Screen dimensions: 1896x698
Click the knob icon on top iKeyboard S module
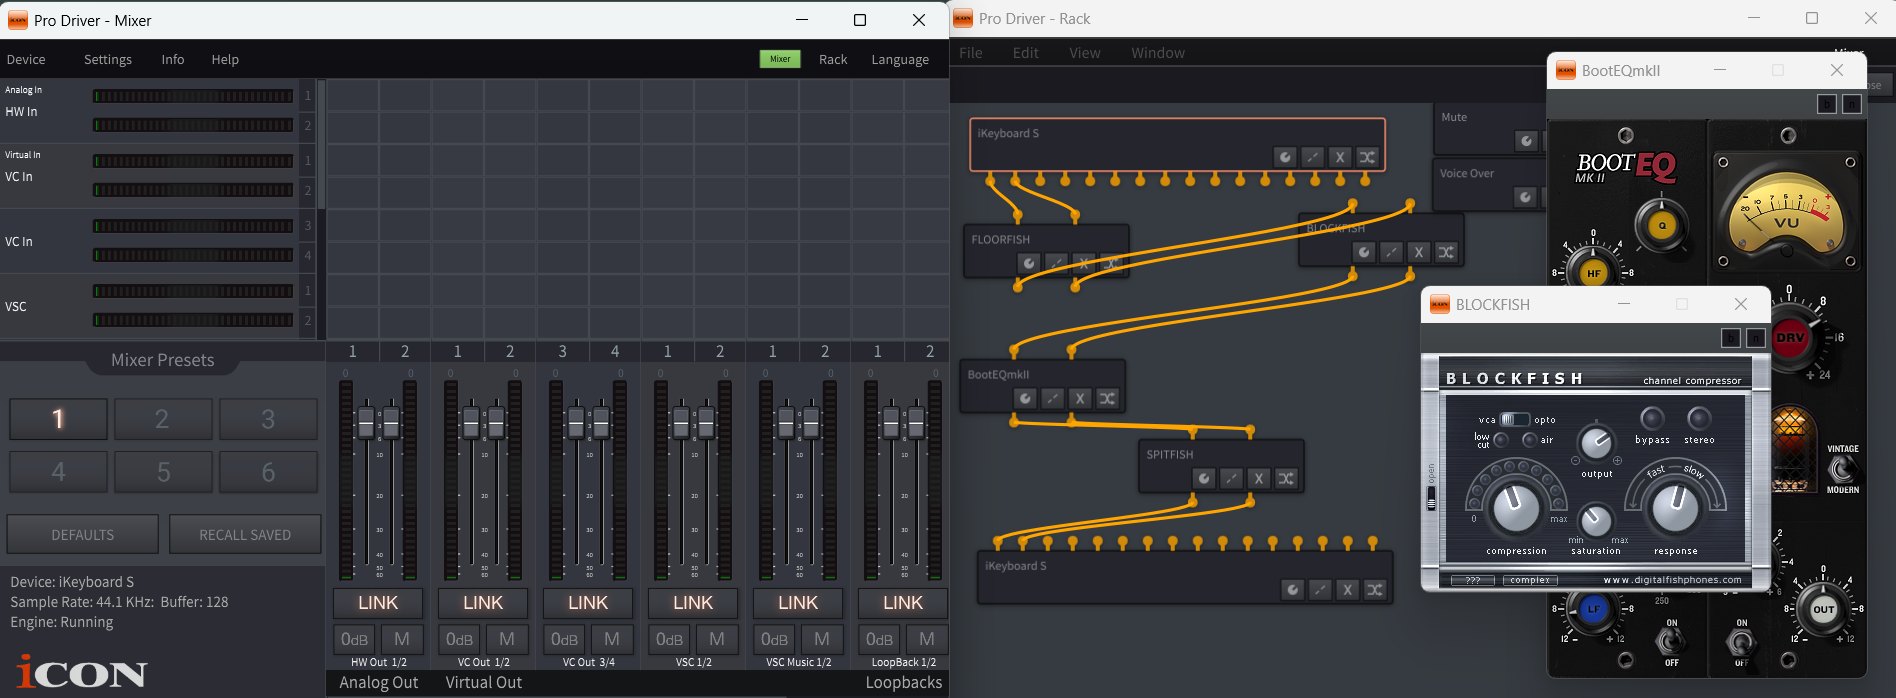[x=1285, y=157]
